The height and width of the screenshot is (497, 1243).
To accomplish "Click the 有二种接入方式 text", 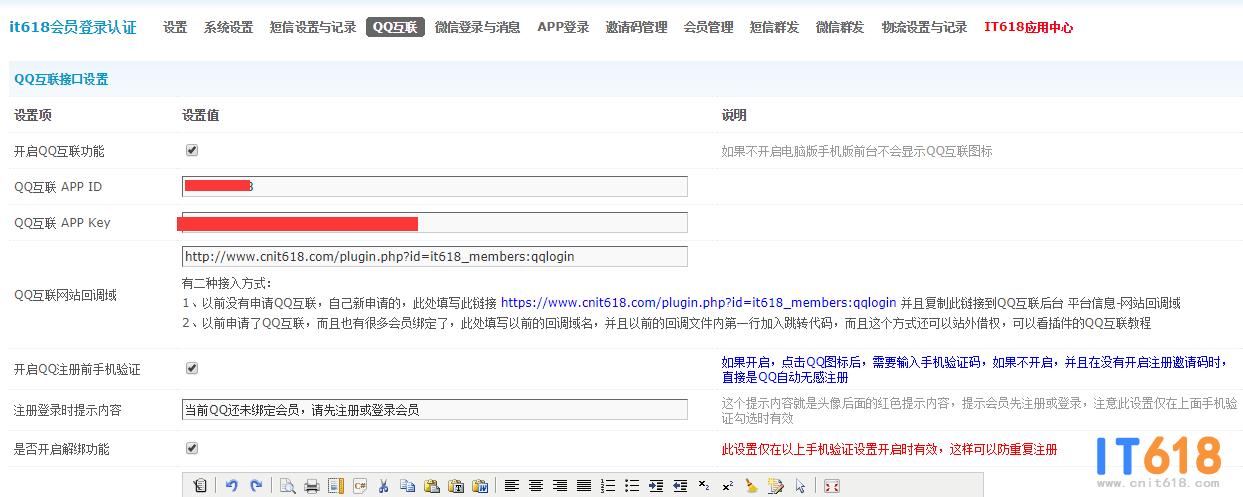I will pyautogui.click(x=227, y=283).
